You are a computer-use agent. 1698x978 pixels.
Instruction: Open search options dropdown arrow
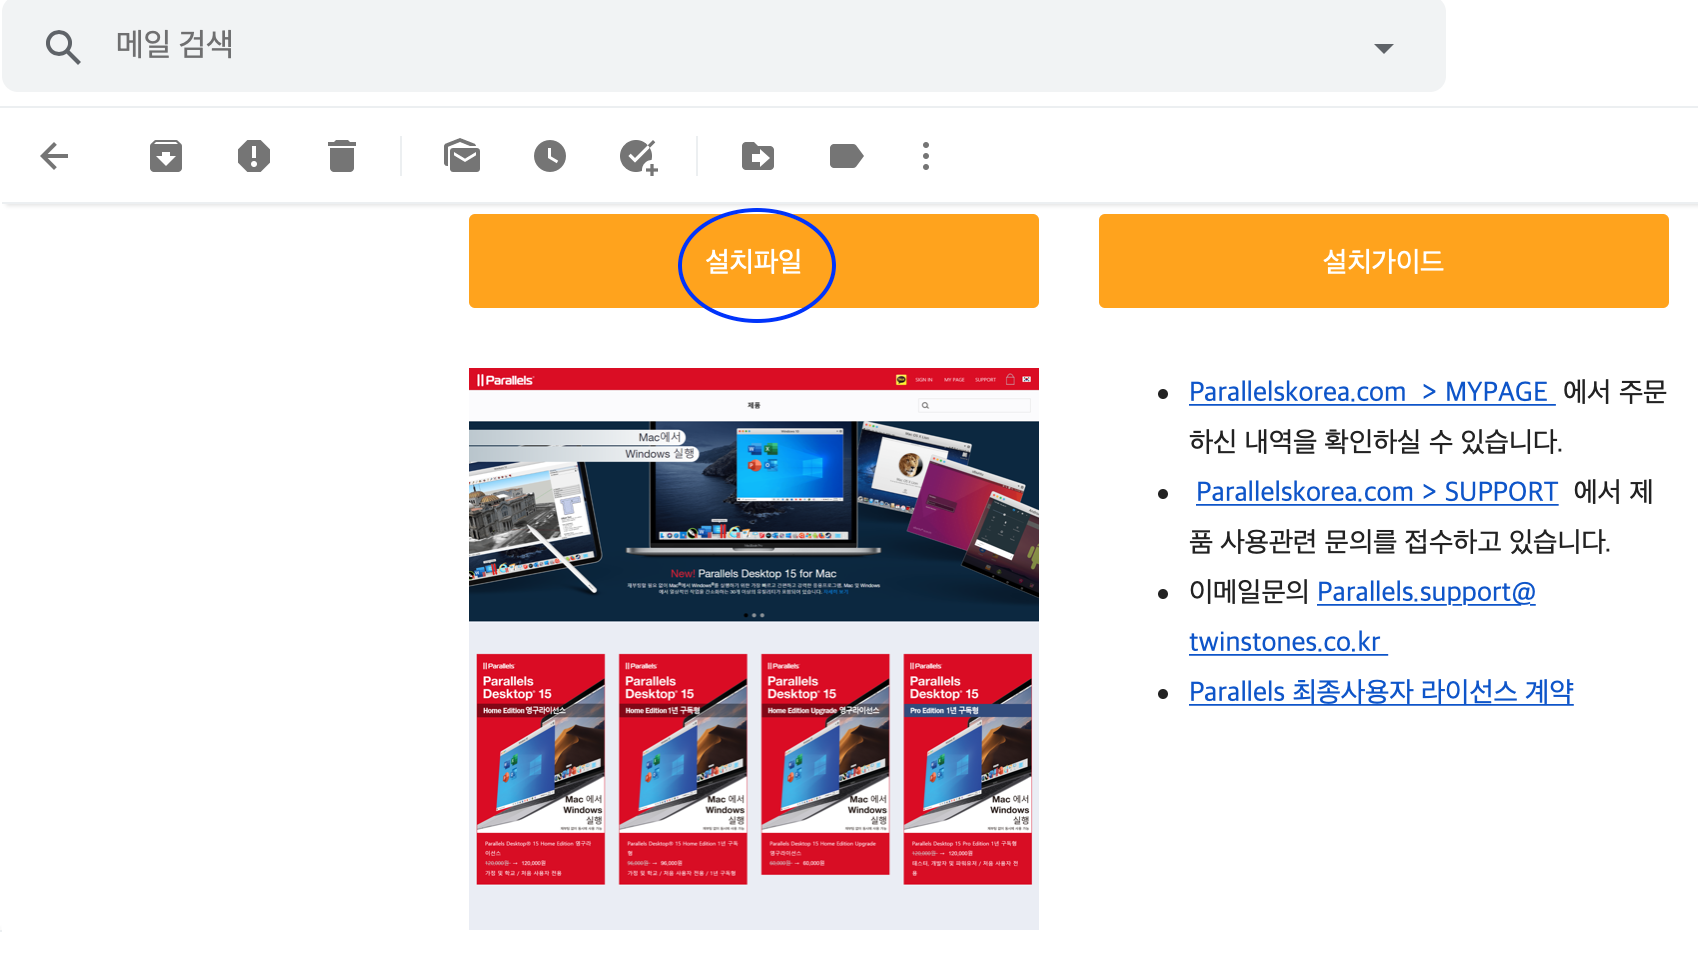click(1384, 48)
